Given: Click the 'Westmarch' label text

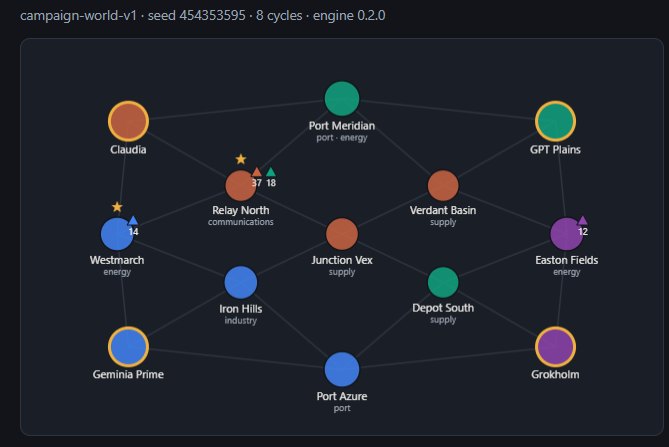Looking at the screenshot, I should pyautogui.click(x=117, y=260).
